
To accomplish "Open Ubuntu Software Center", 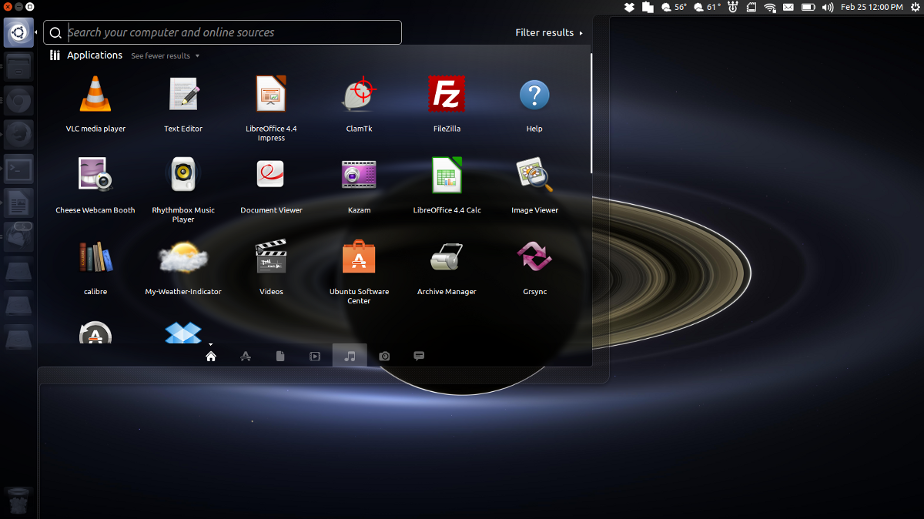I will click(x=359, y=270).
